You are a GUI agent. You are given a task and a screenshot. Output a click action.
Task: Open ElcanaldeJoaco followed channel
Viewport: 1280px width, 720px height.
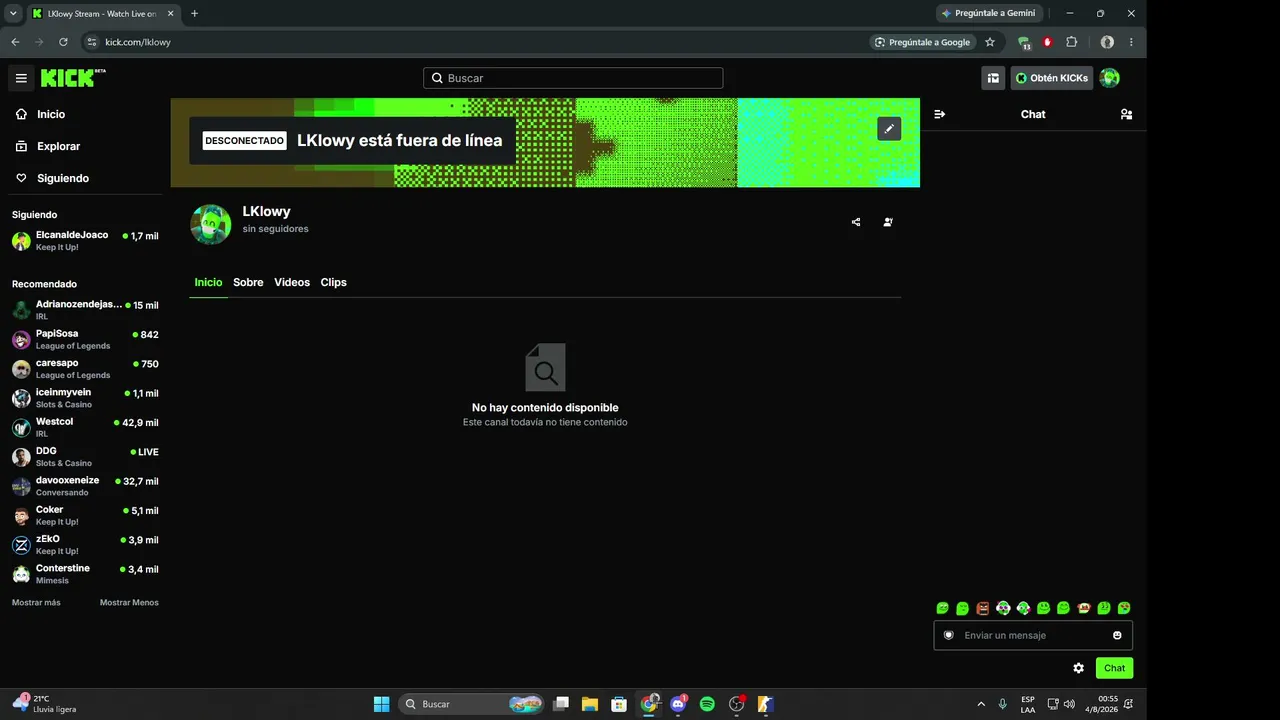(x=85, y=241)
